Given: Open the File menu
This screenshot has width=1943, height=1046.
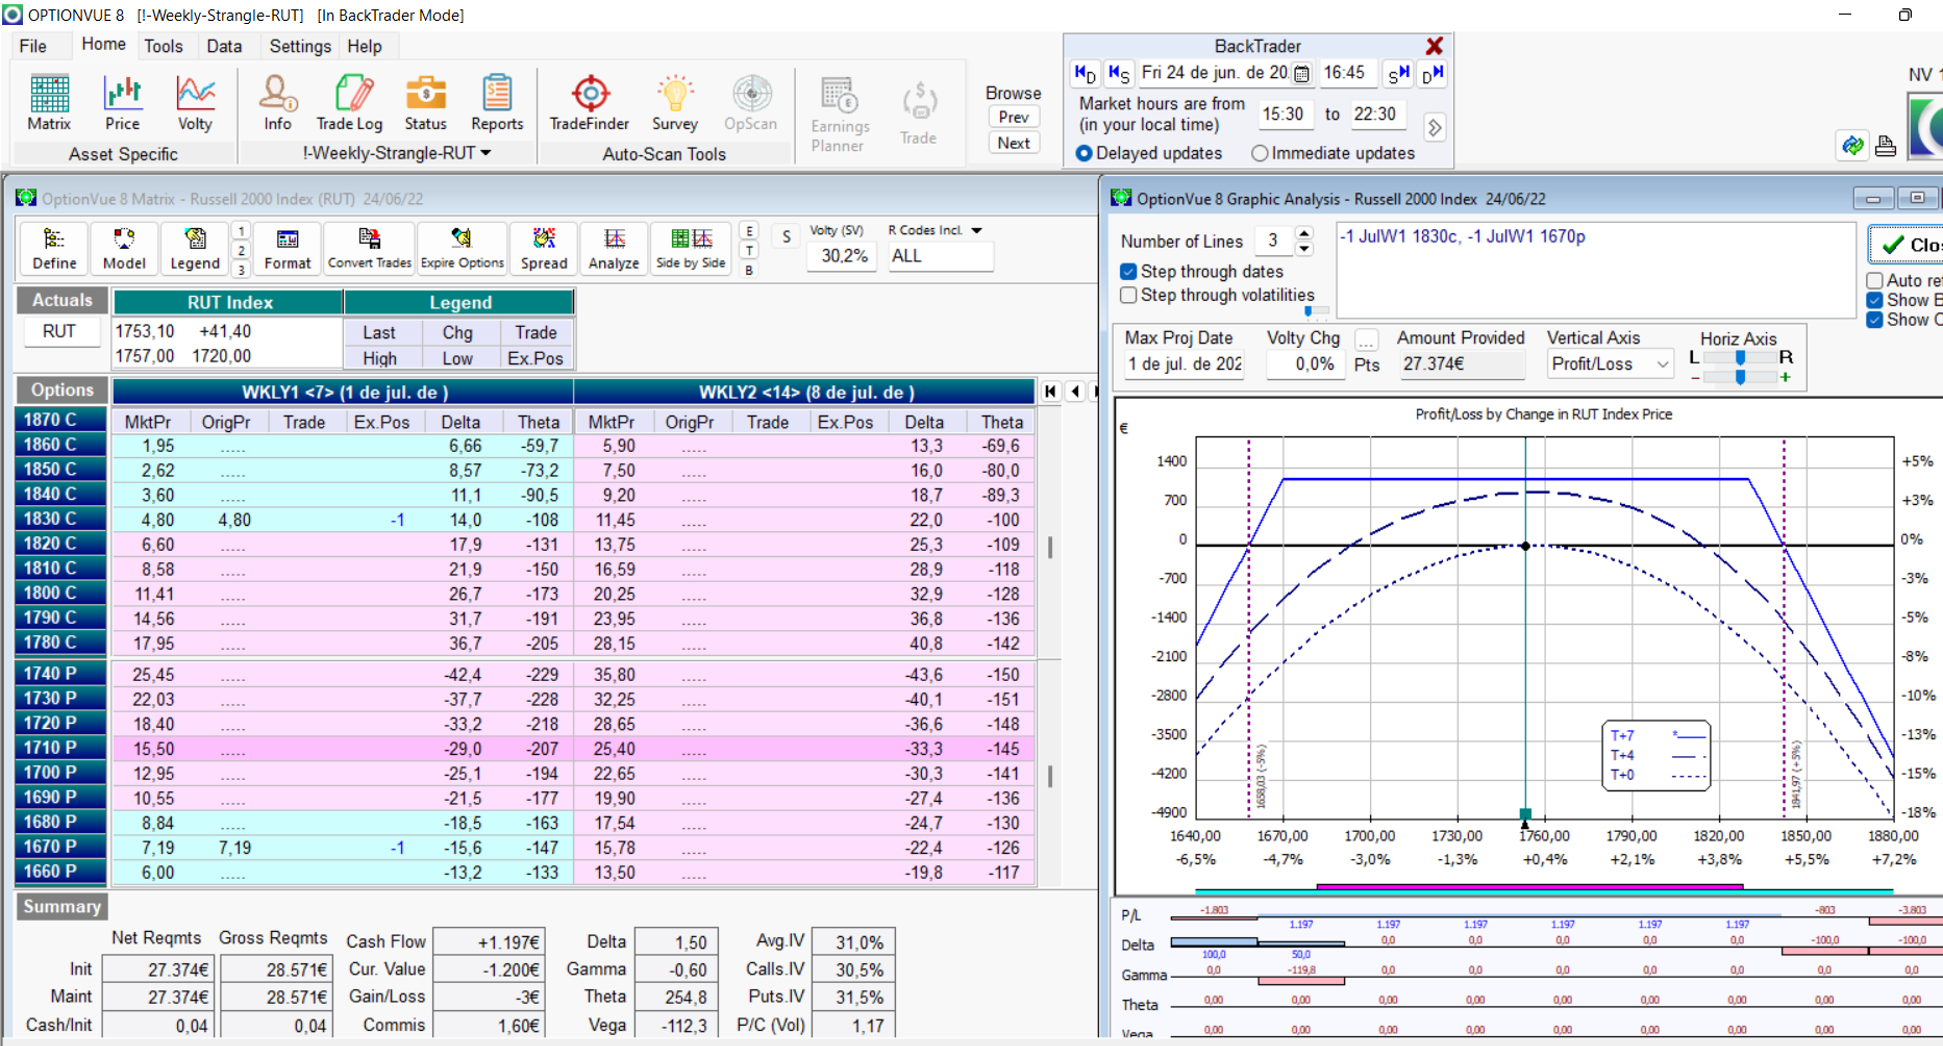Looking at the screenshot, I should coord(32,46).
